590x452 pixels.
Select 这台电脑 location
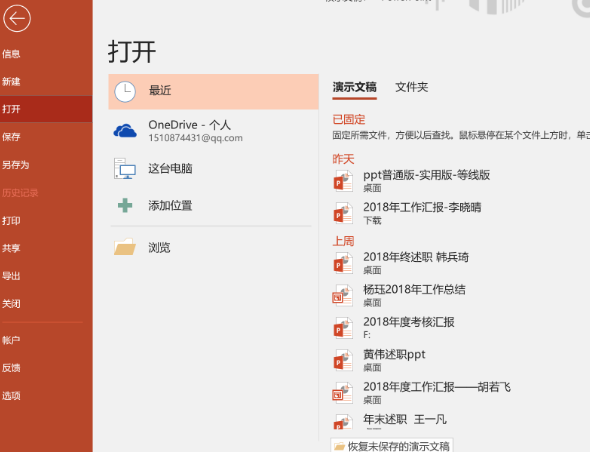coord(213,168)
